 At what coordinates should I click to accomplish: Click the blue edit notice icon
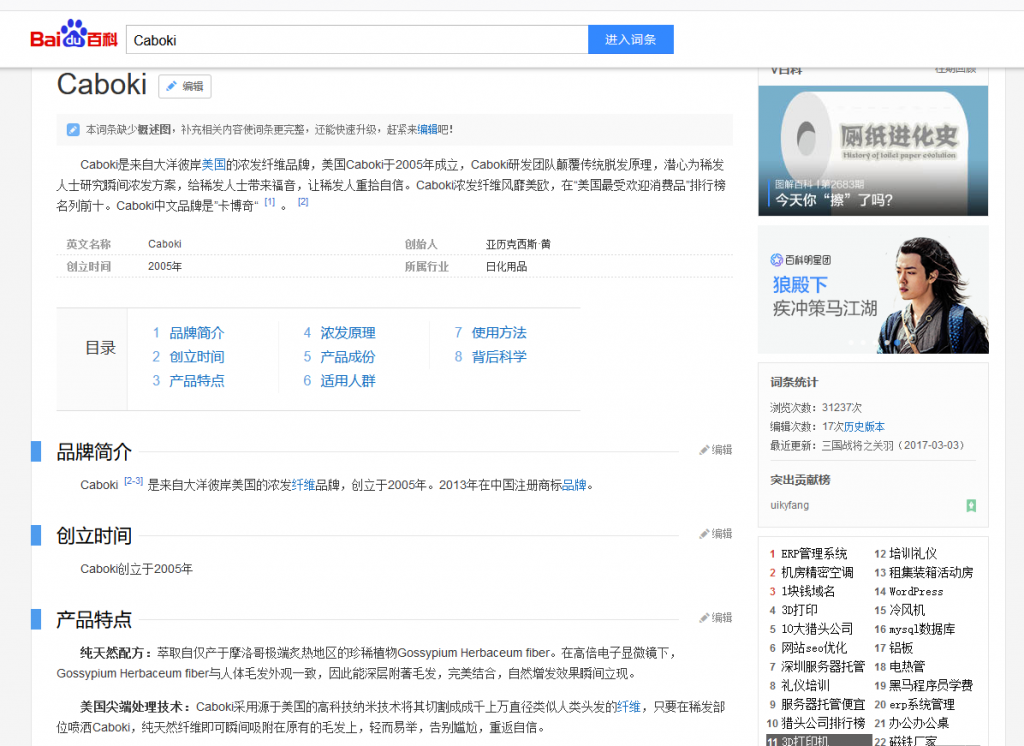click(x=73, y=129)
